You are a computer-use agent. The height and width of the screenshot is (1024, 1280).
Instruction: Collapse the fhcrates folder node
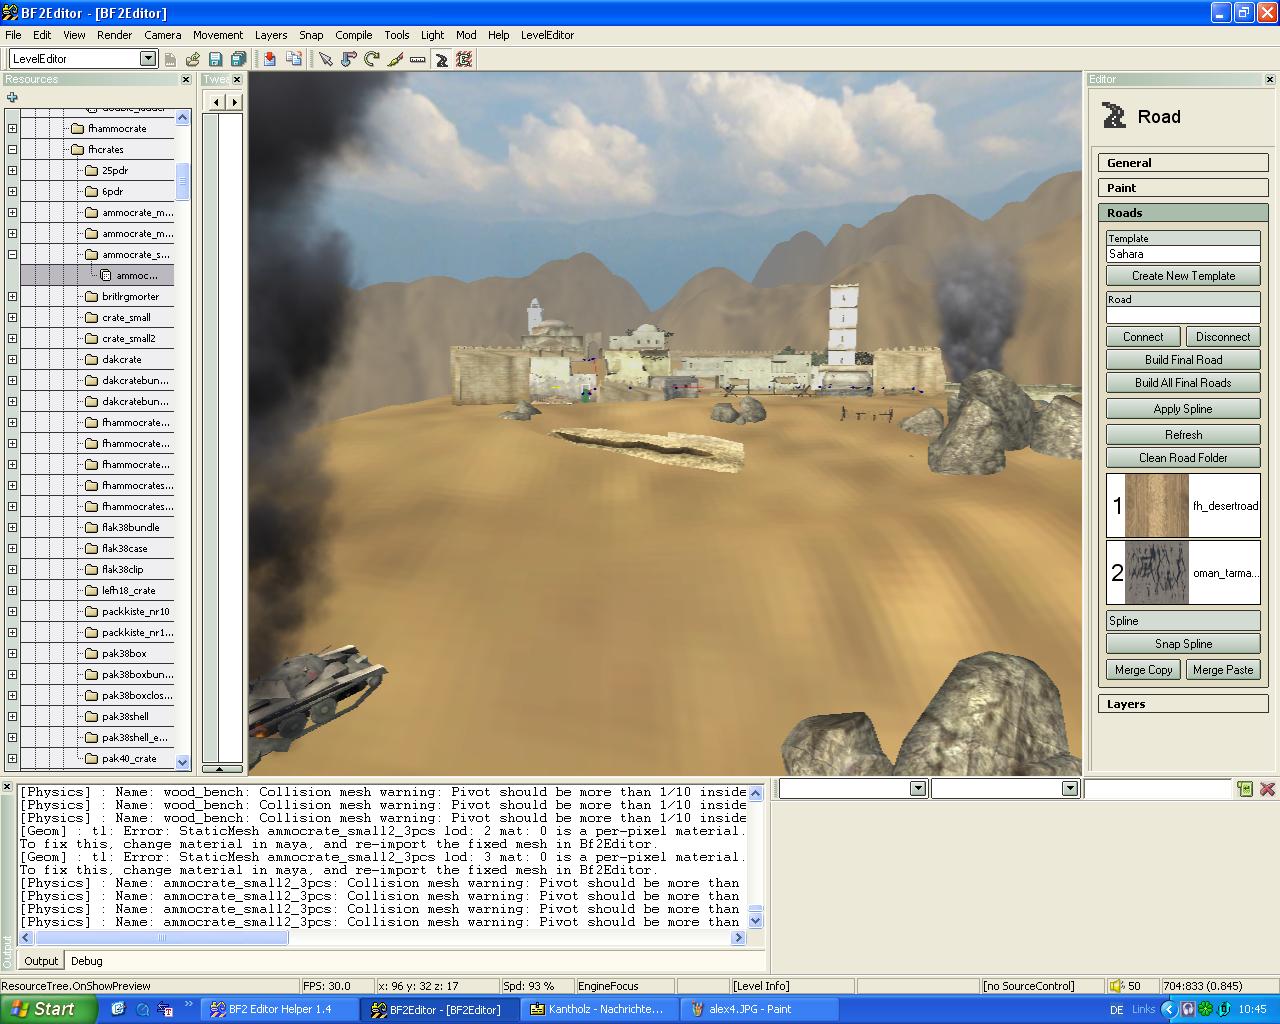pos(12,149)
